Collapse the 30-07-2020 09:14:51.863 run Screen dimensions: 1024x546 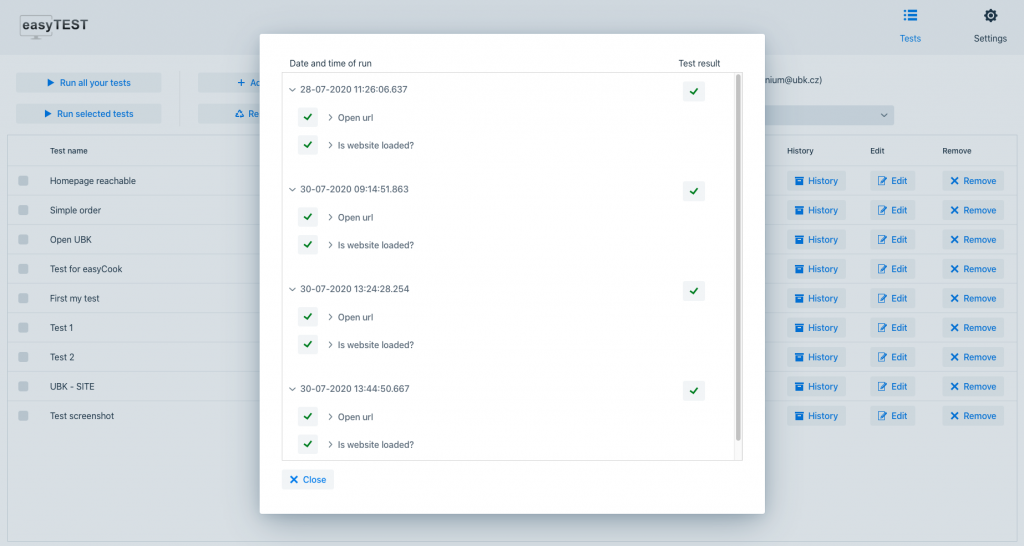pos(293,189)
